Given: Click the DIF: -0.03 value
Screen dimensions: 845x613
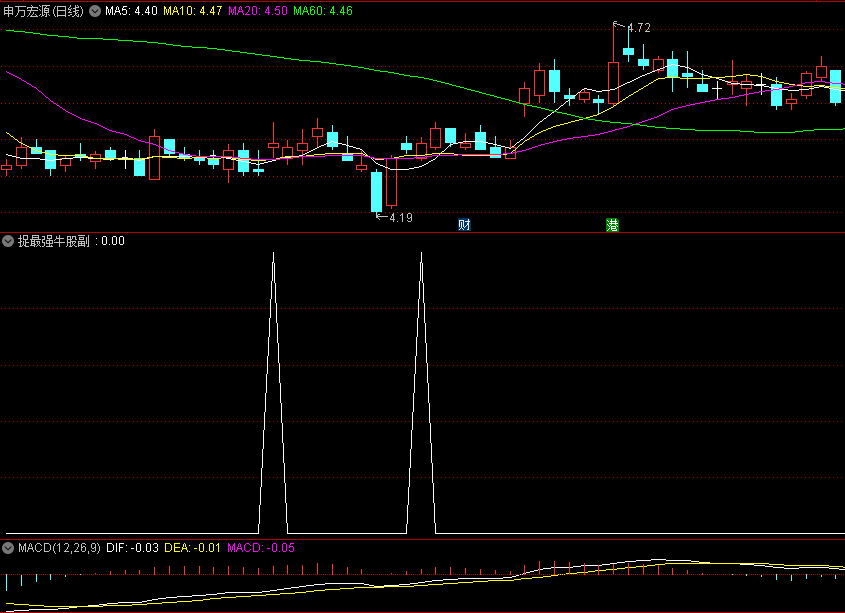Looking at the screenshot, I should pos(133,548).
